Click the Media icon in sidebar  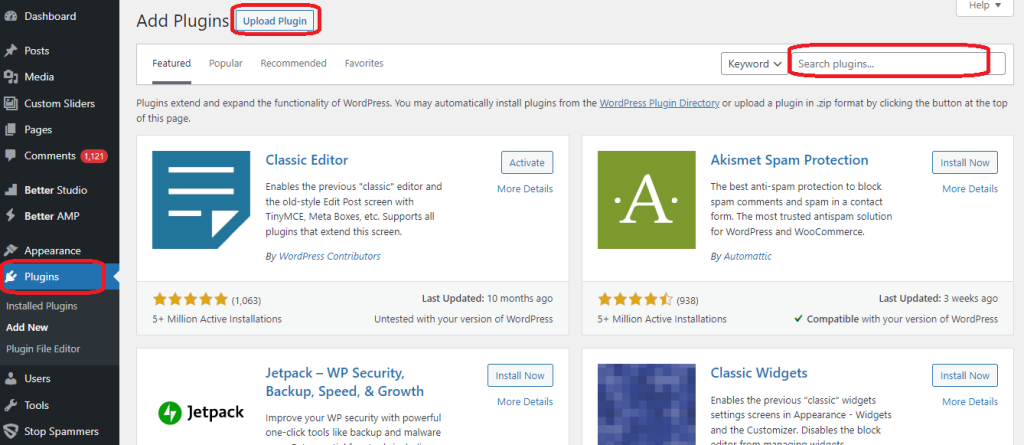(x=10, y=77)
